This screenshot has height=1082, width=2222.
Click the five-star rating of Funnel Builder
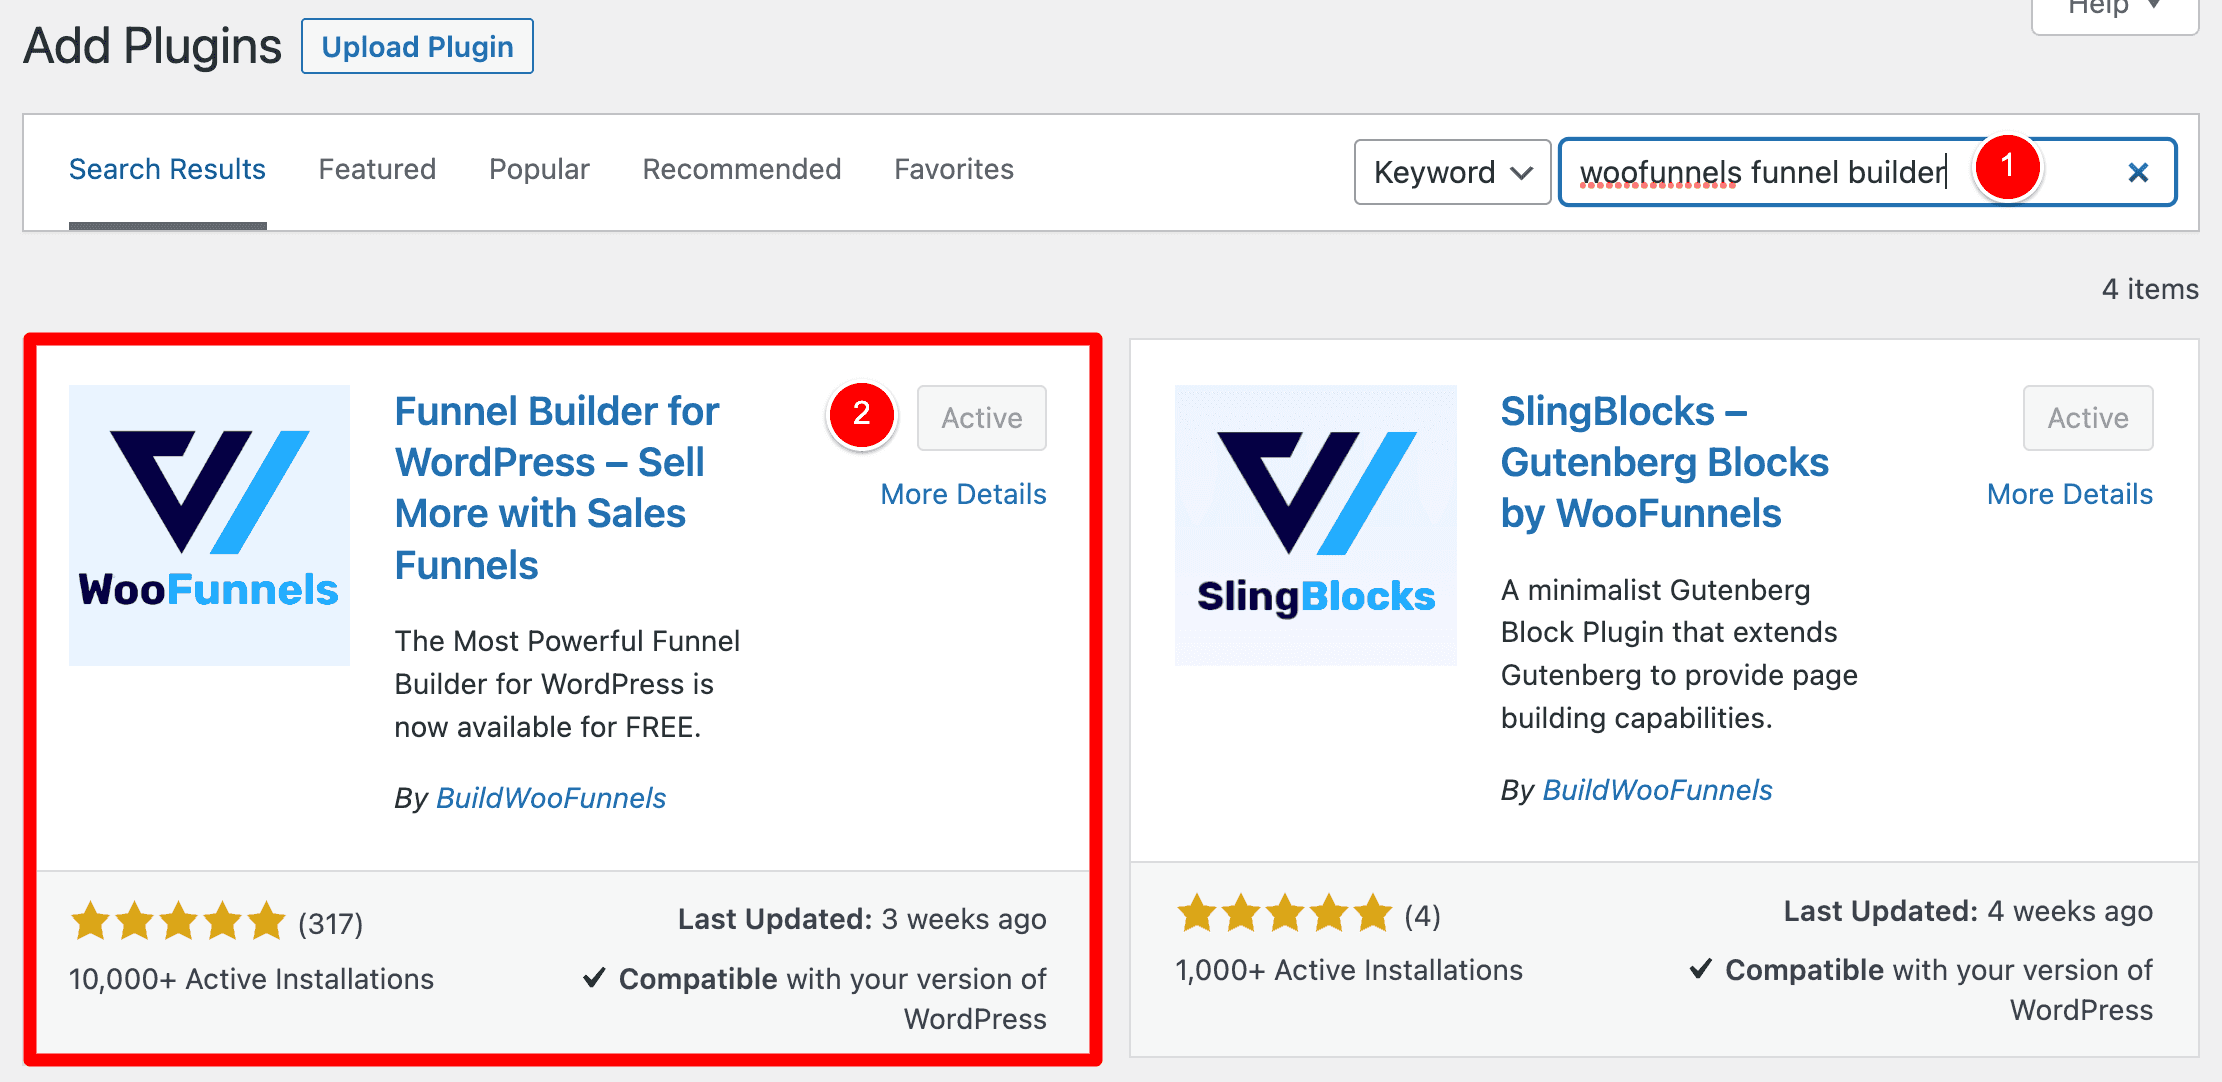(x=178, y=921)
